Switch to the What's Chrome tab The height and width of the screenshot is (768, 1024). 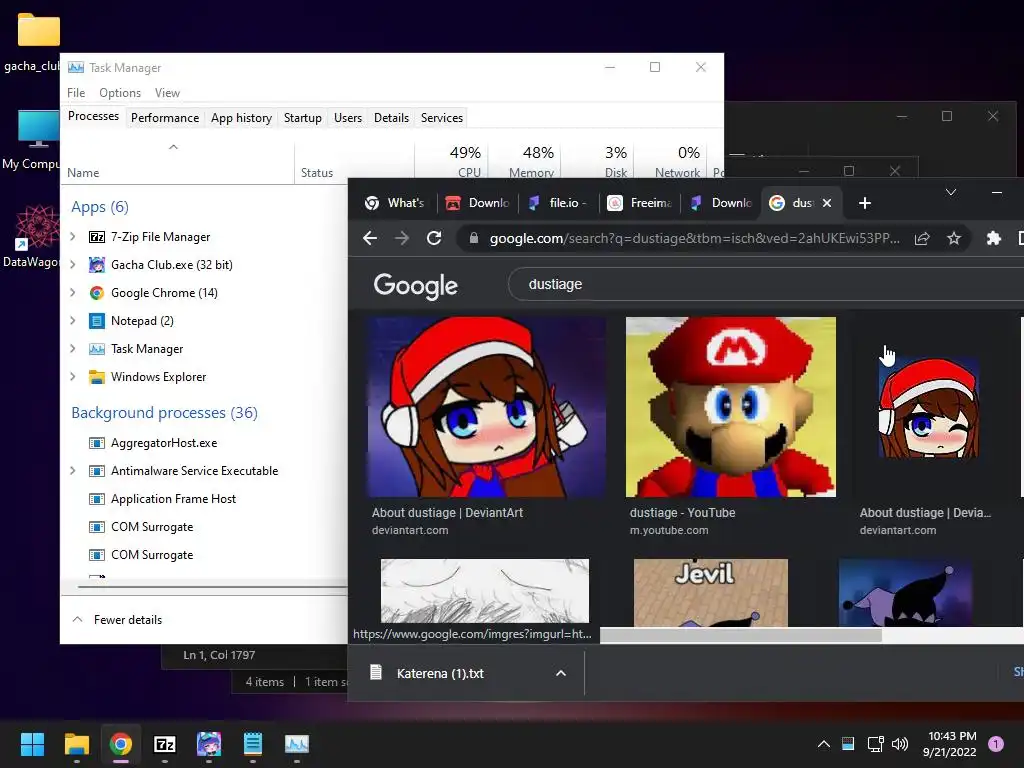(398, 203)
